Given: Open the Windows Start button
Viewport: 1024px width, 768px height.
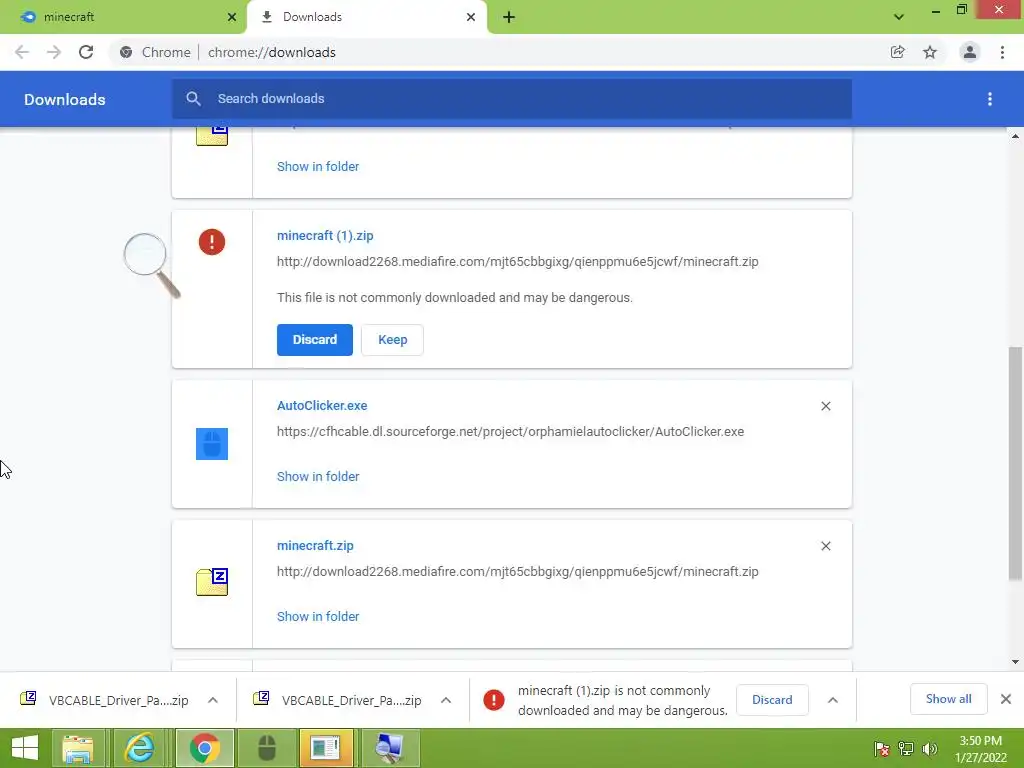Looking at the screenshot, I should pyautogui.click(x=25, y=748).
